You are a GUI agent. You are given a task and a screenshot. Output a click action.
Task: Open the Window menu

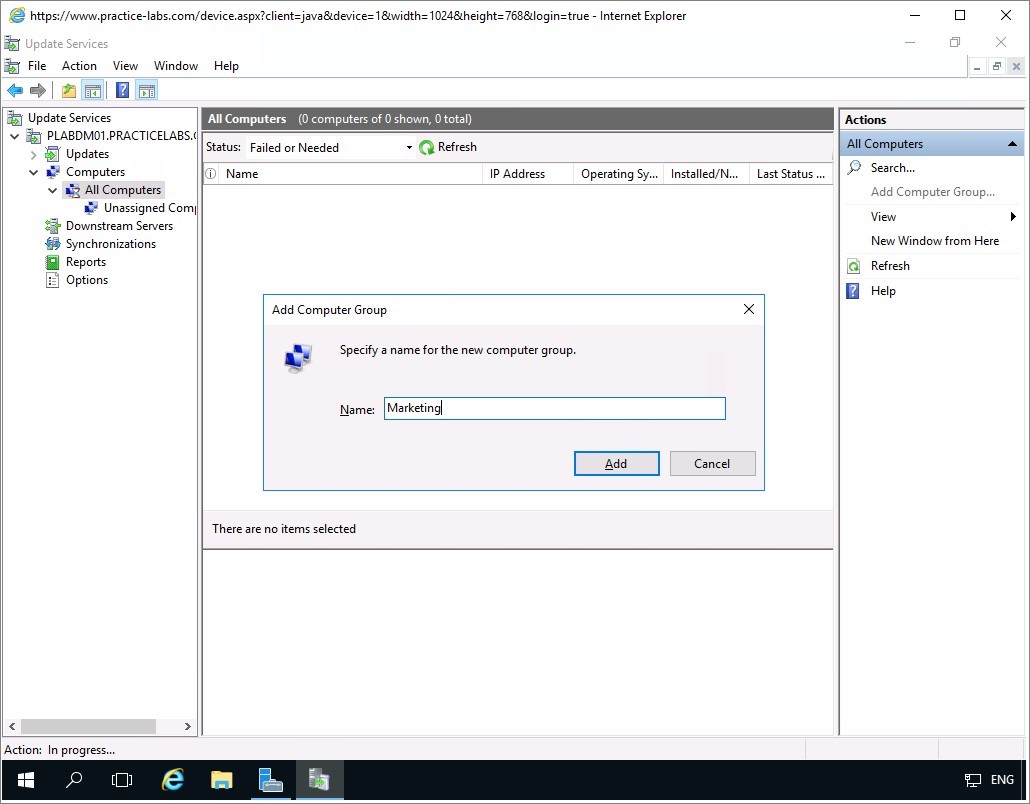(x=175, y=66)
